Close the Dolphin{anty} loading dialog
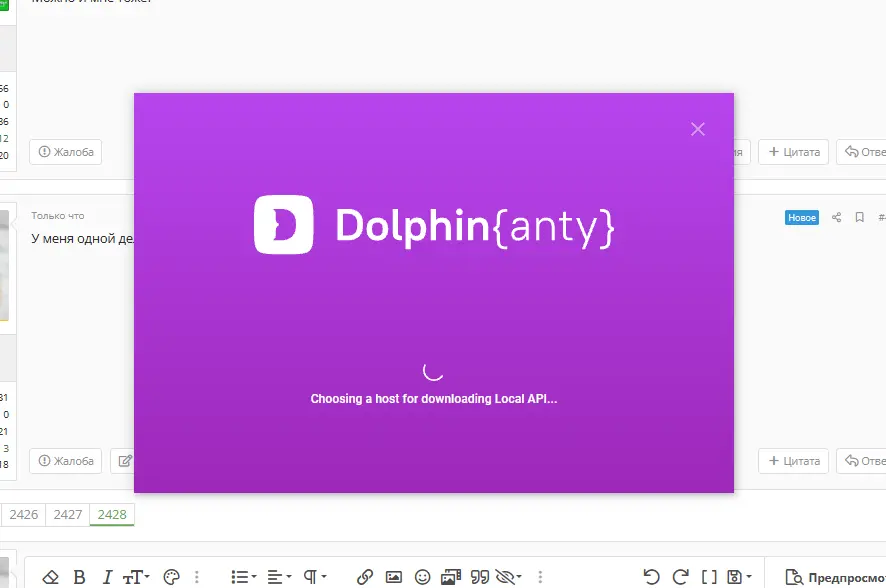 pos(697,129)
